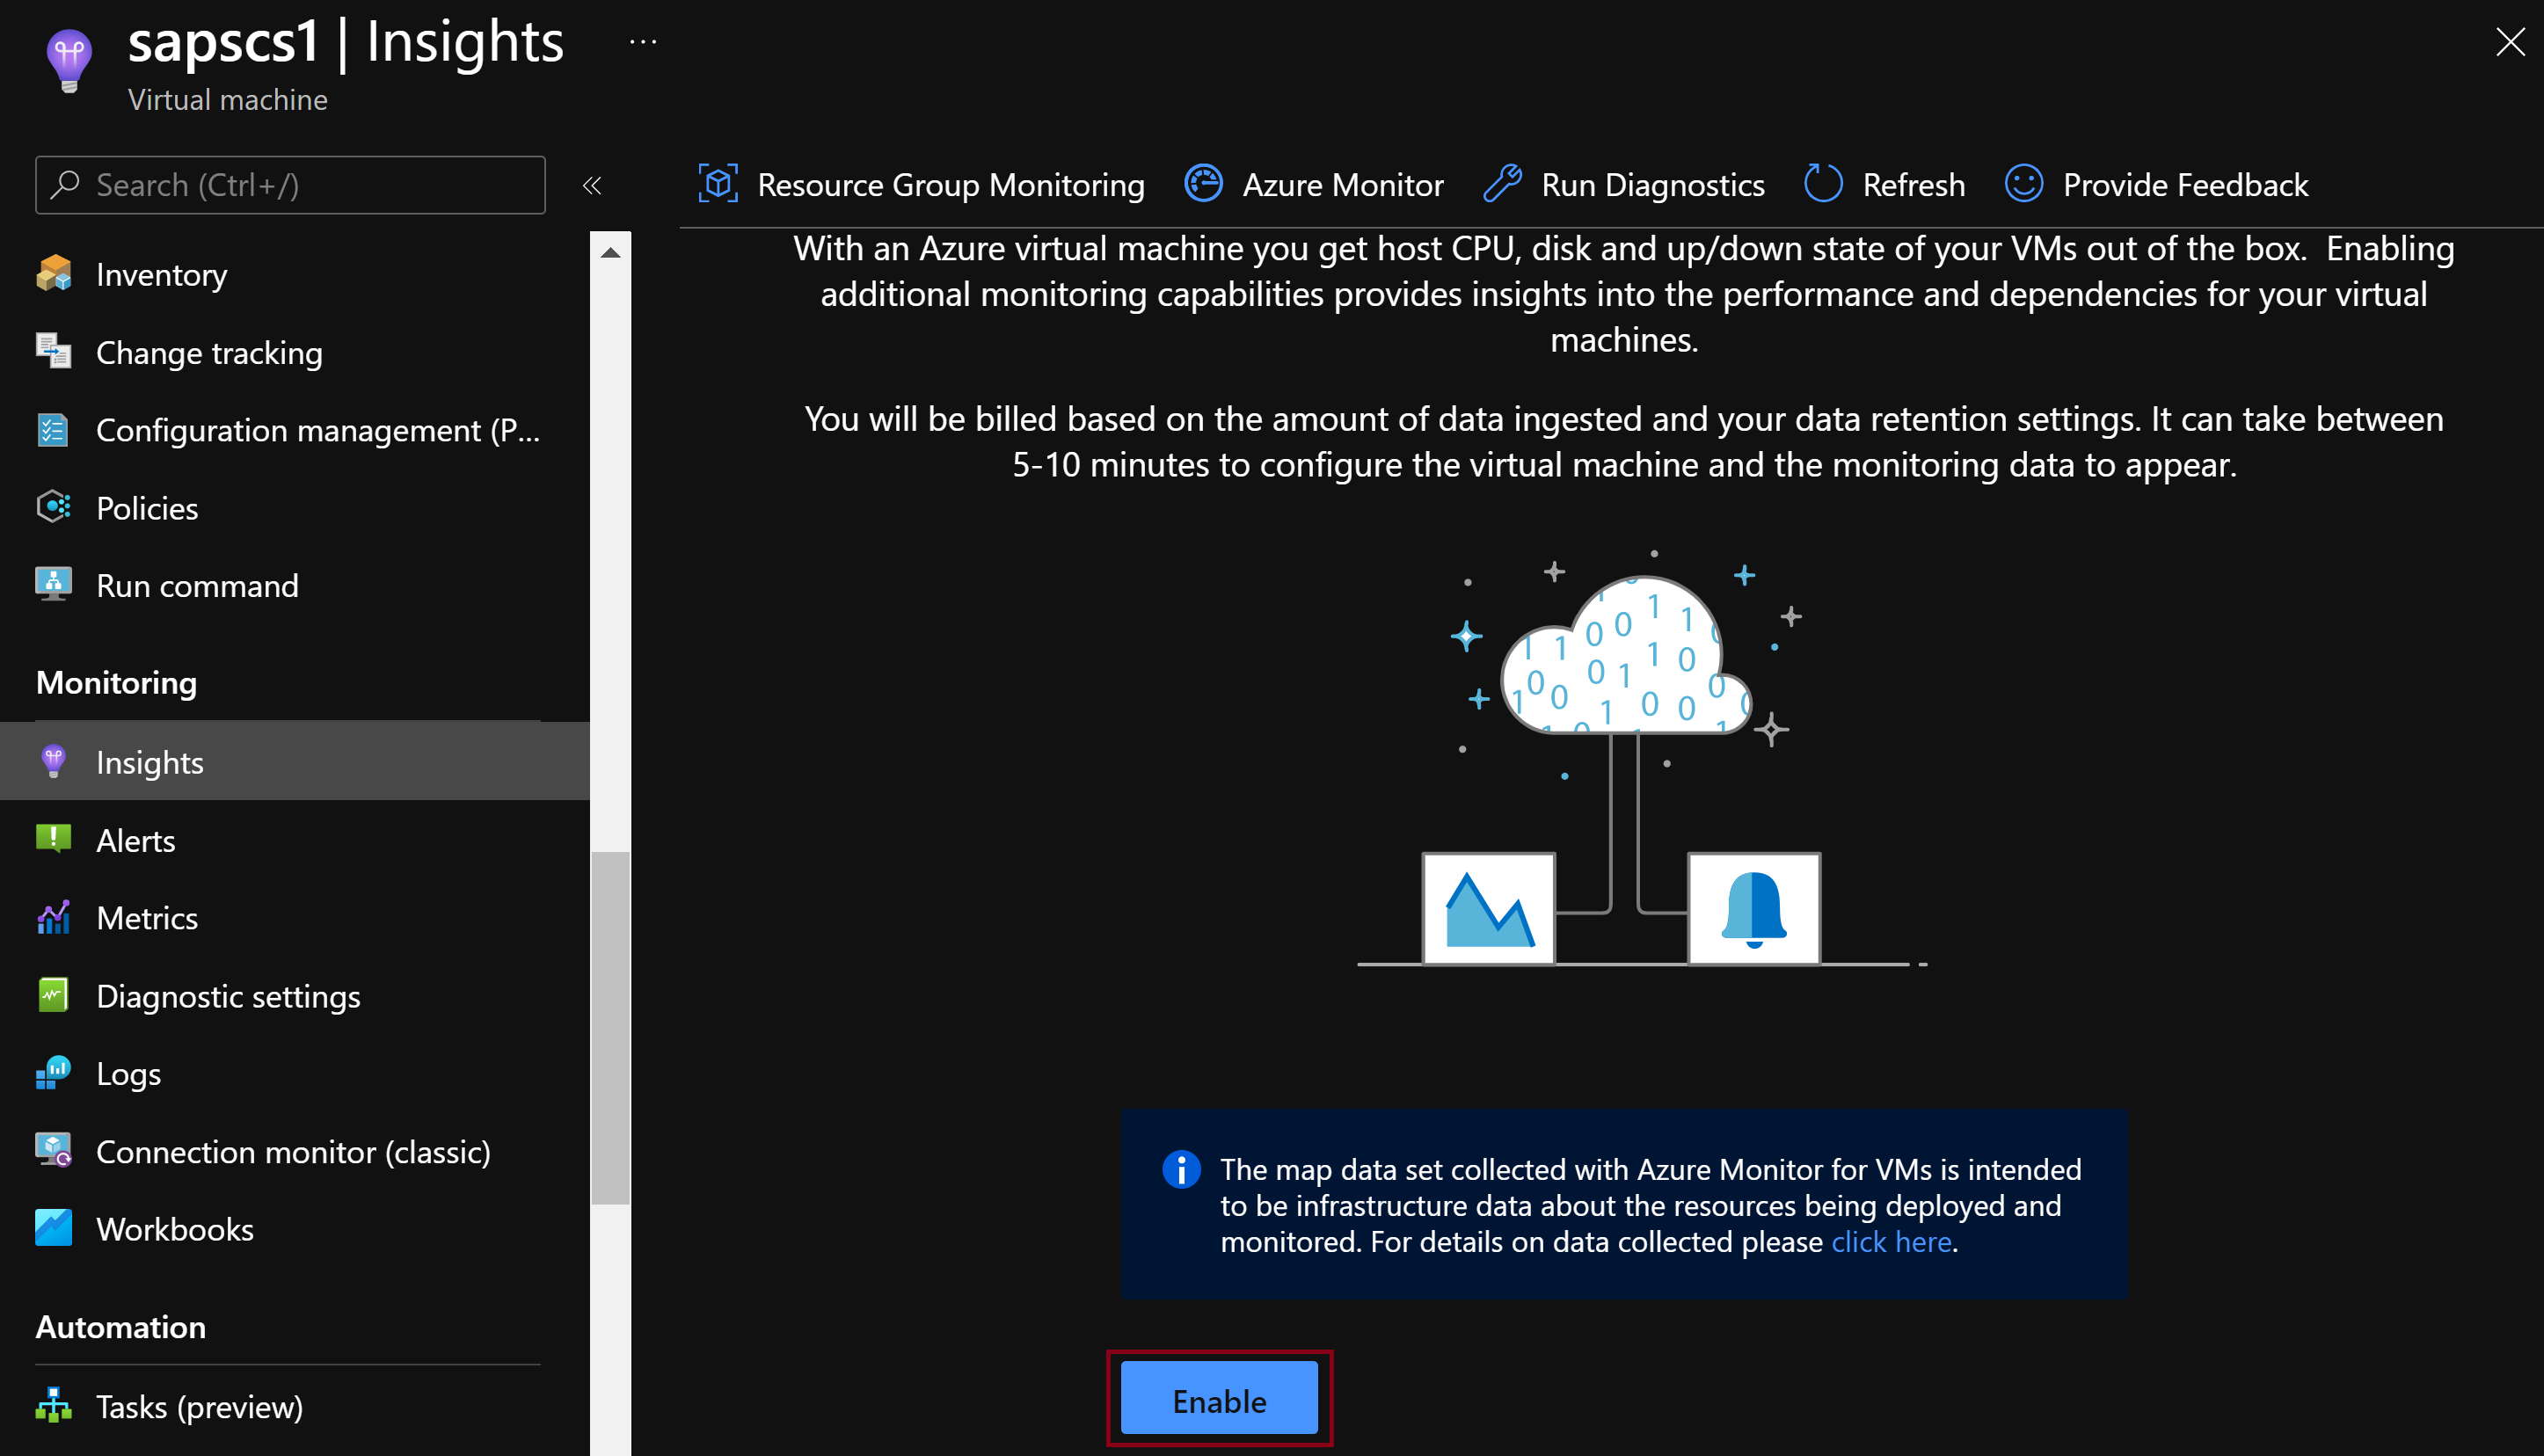Click the sidebar scrollbar thumb
Screen dimensions: 2544x1456
click(610, 1028)
